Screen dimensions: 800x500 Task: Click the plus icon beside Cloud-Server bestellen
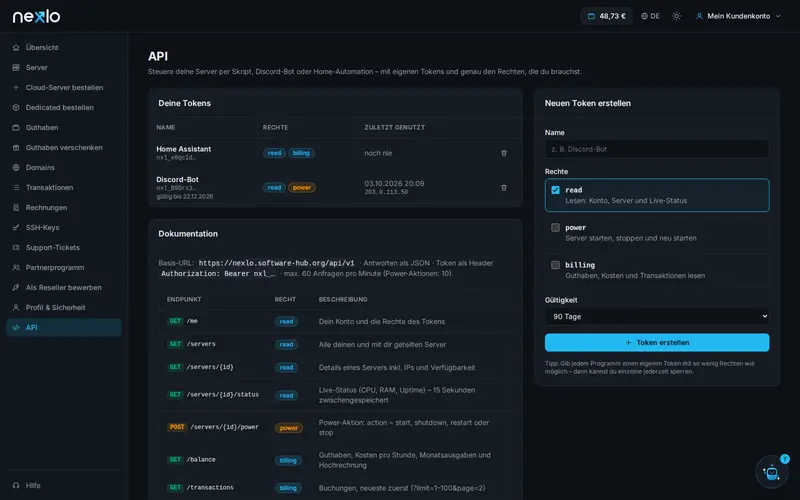point(16,87)
